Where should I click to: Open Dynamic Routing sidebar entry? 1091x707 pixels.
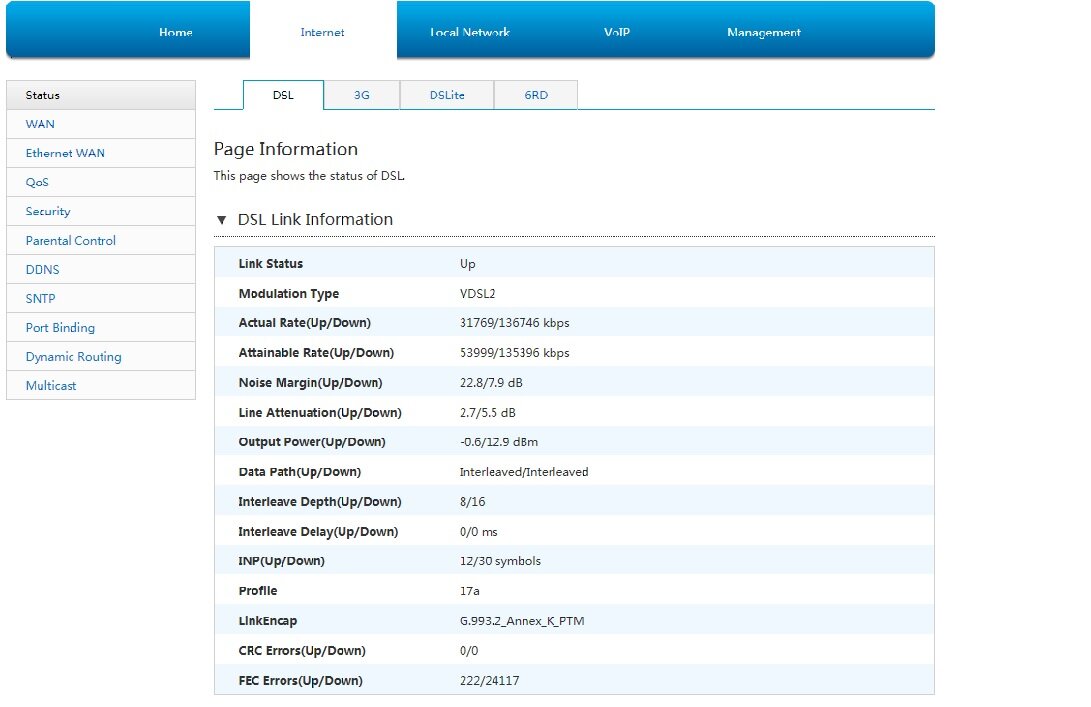point(101,357)
